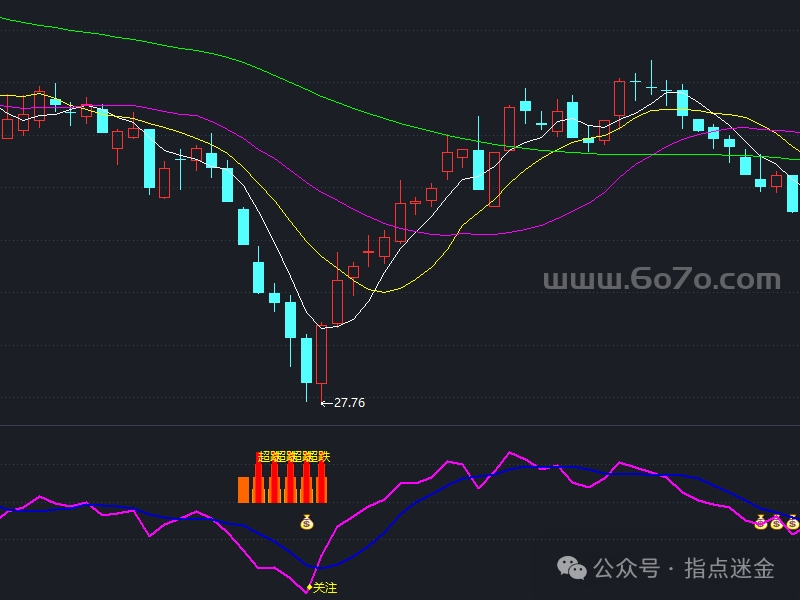
Task: Click the leftmost money bag in right-edge cluster
Action: point(760,521)
